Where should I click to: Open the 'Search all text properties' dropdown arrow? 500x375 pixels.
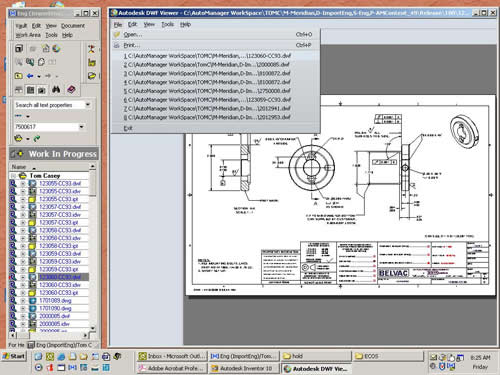click(x=88, y=105)
